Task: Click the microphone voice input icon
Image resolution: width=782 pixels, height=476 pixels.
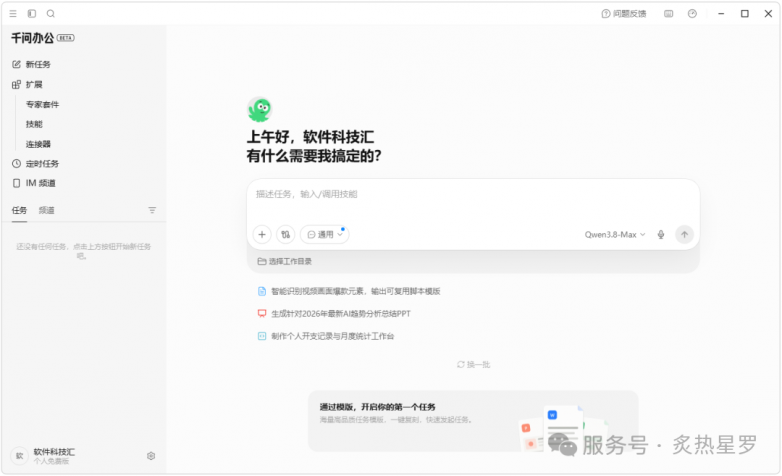Action: point(661,235)
